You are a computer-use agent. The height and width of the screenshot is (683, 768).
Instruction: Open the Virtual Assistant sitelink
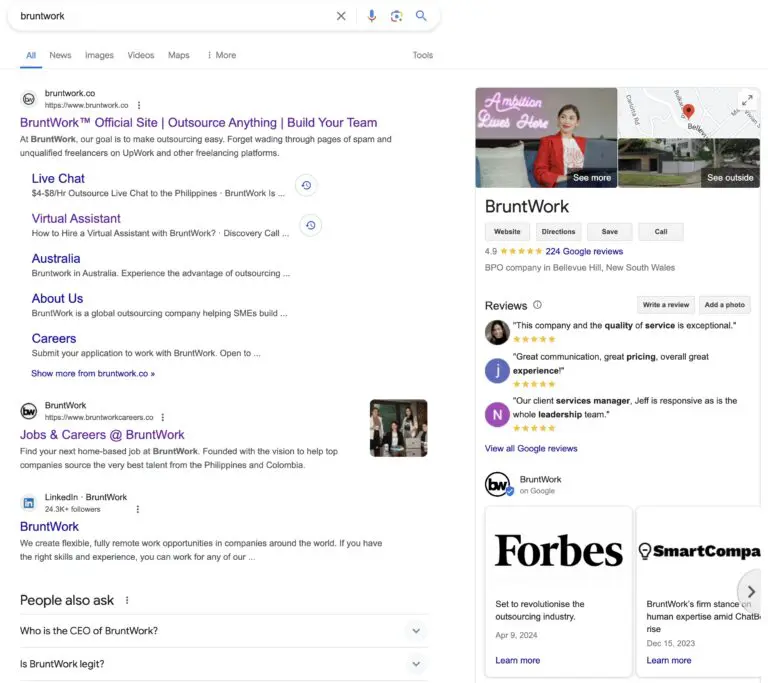coord(76,219)
